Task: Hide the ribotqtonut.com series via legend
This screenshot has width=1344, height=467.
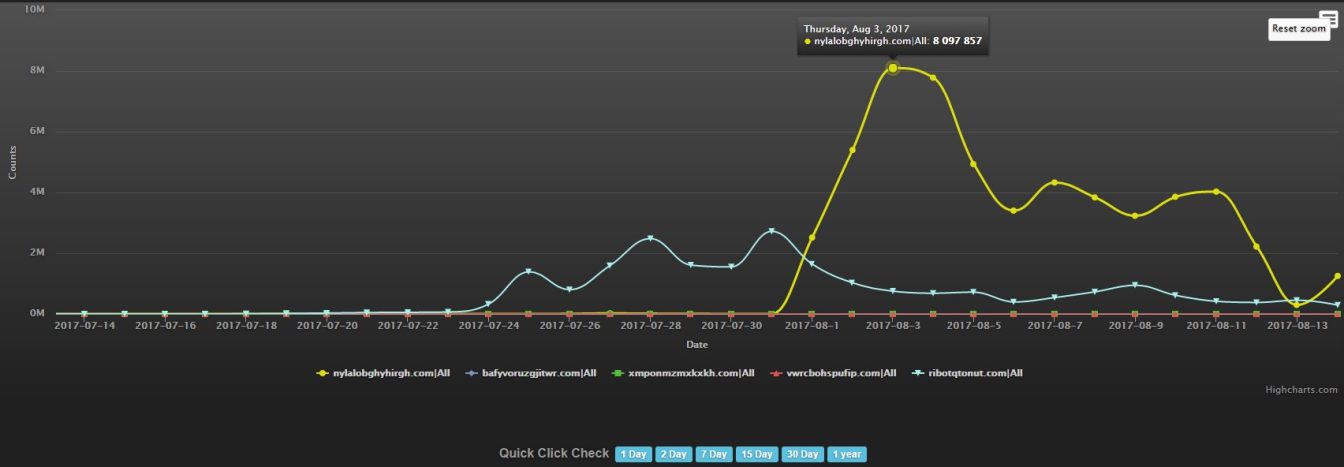Action: (975, 373)
